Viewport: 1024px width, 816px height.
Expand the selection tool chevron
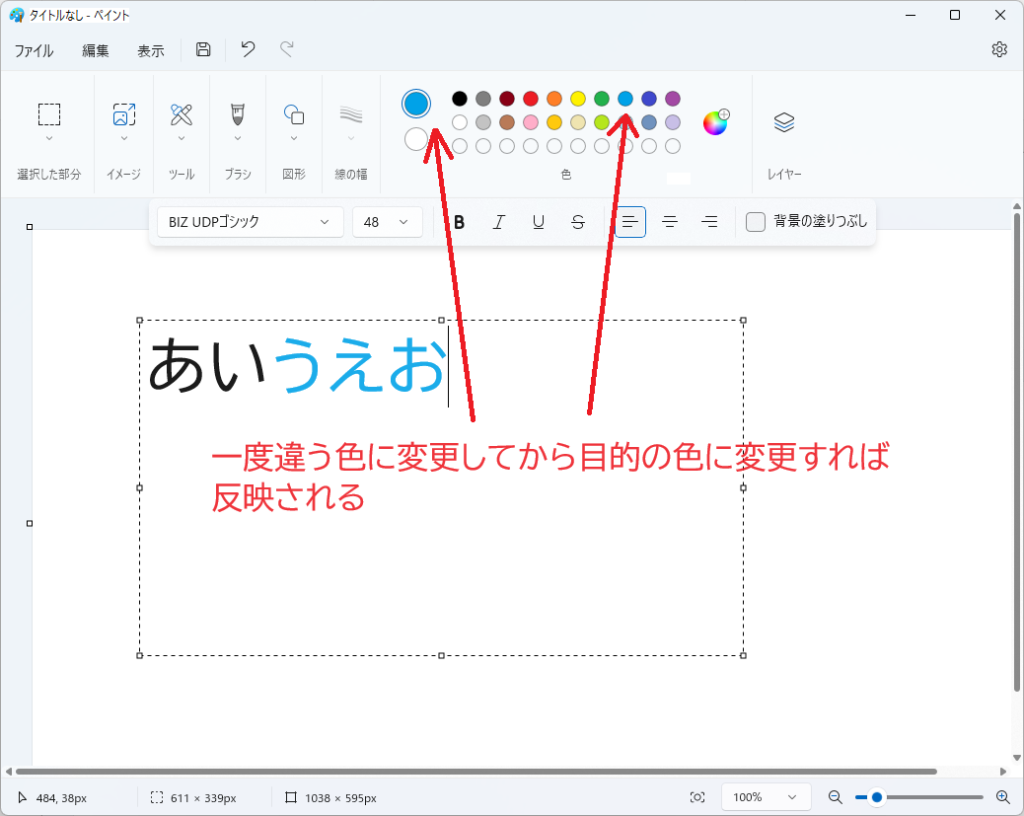(49, 138)
